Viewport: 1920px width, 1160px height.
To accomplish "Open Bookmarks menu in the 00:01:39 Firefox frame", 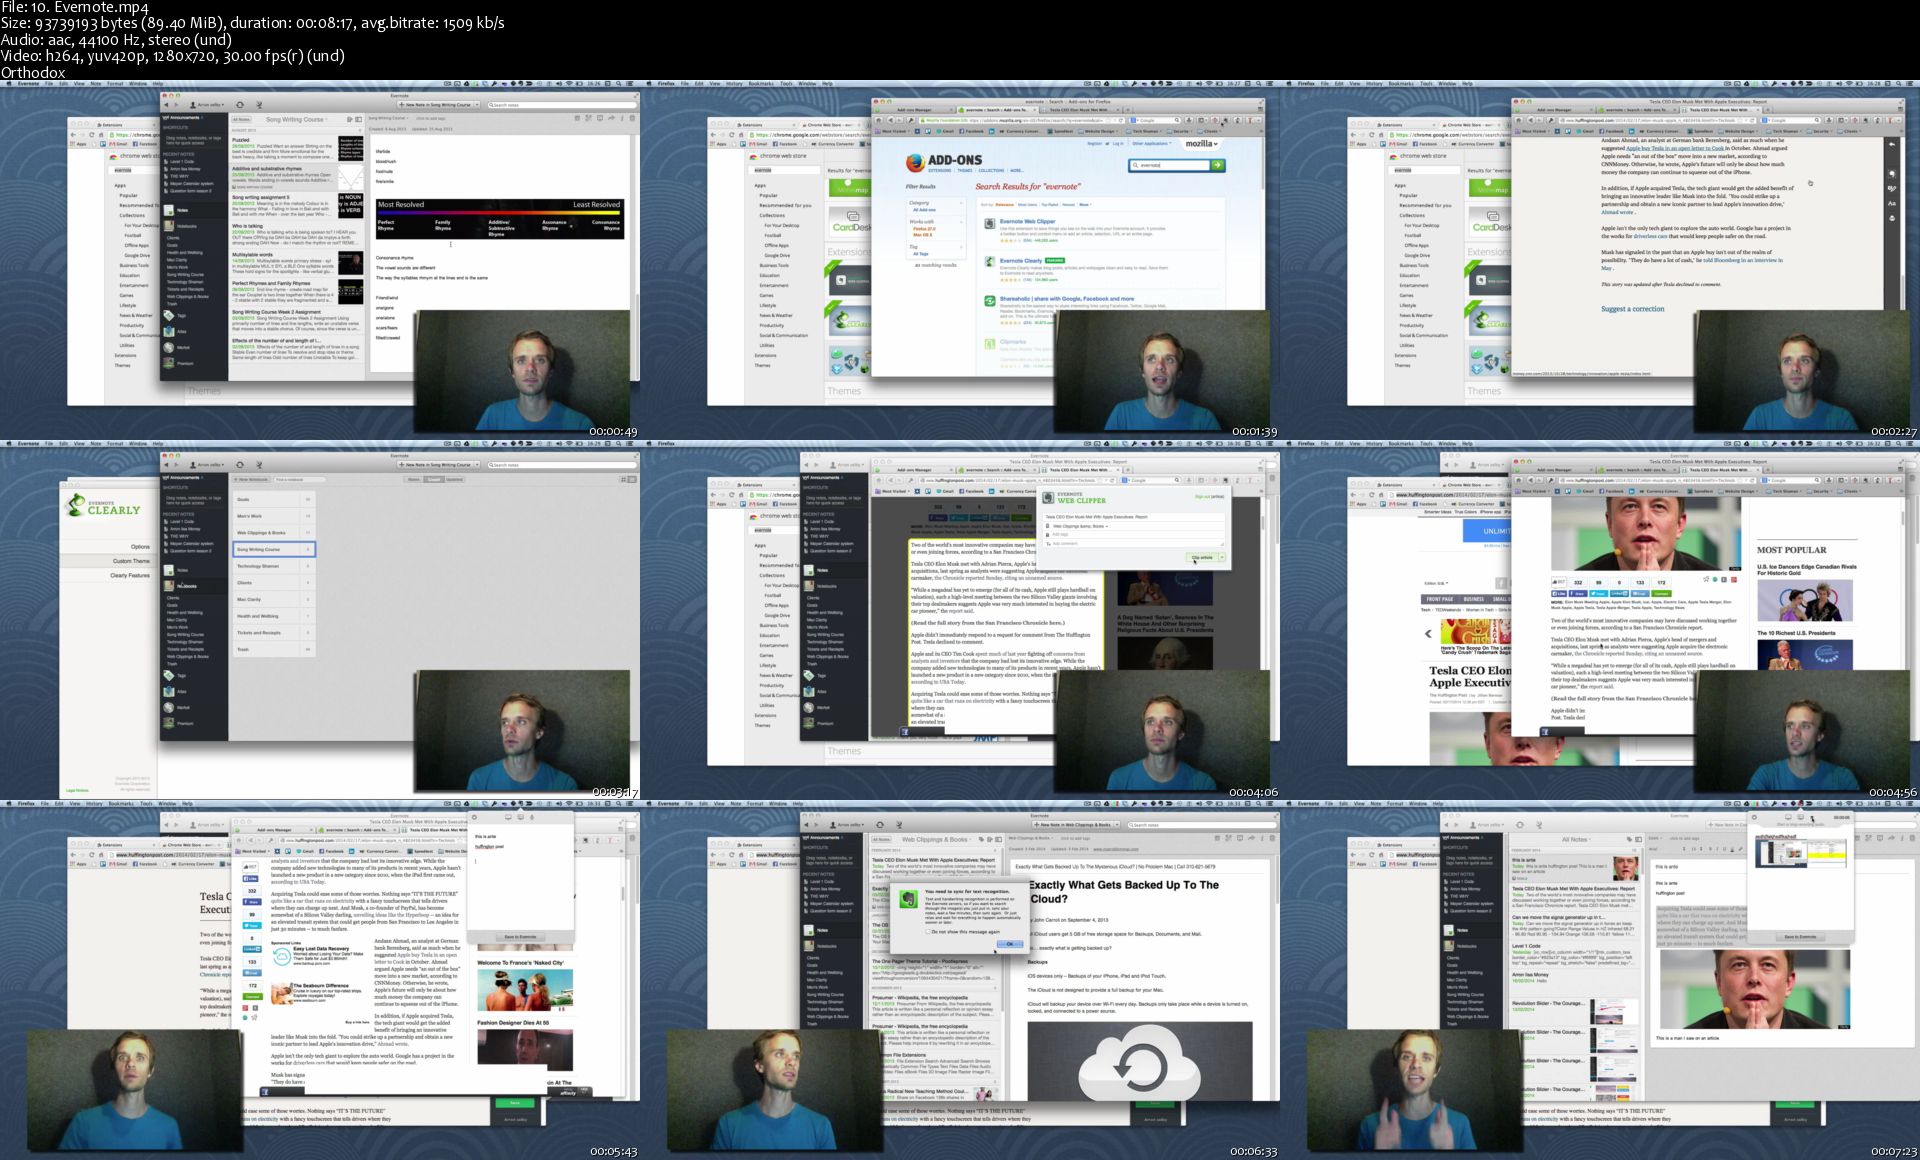I will coord(763,83).
